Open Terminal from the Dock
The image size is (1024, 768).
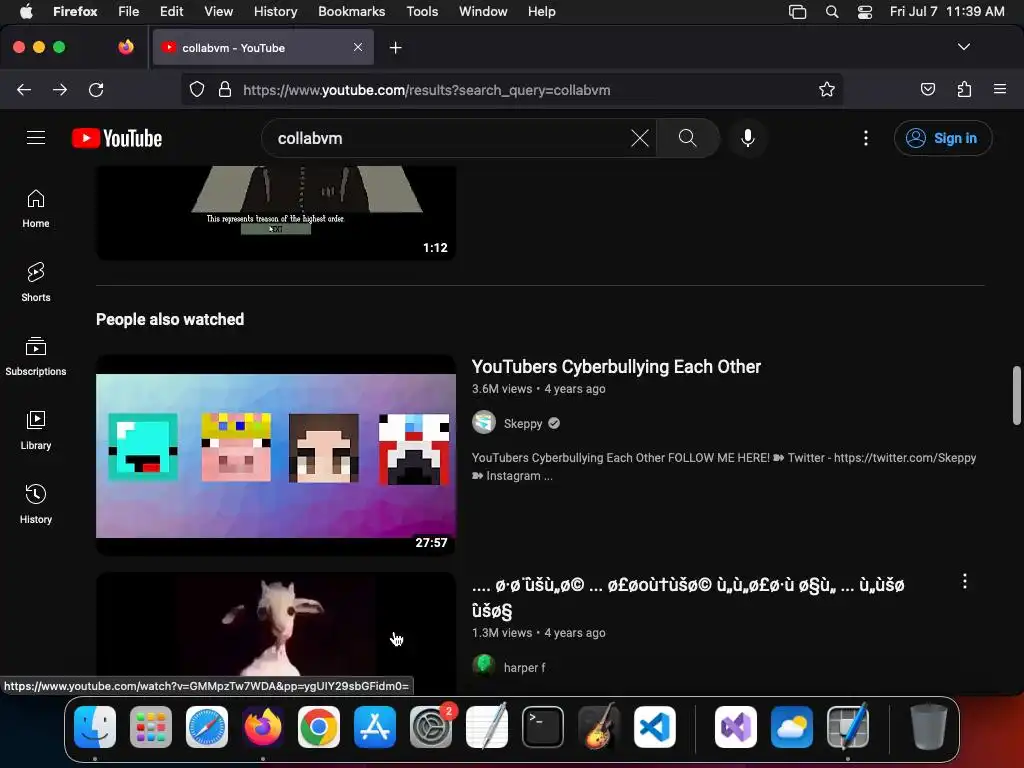(x=543, y=727)
